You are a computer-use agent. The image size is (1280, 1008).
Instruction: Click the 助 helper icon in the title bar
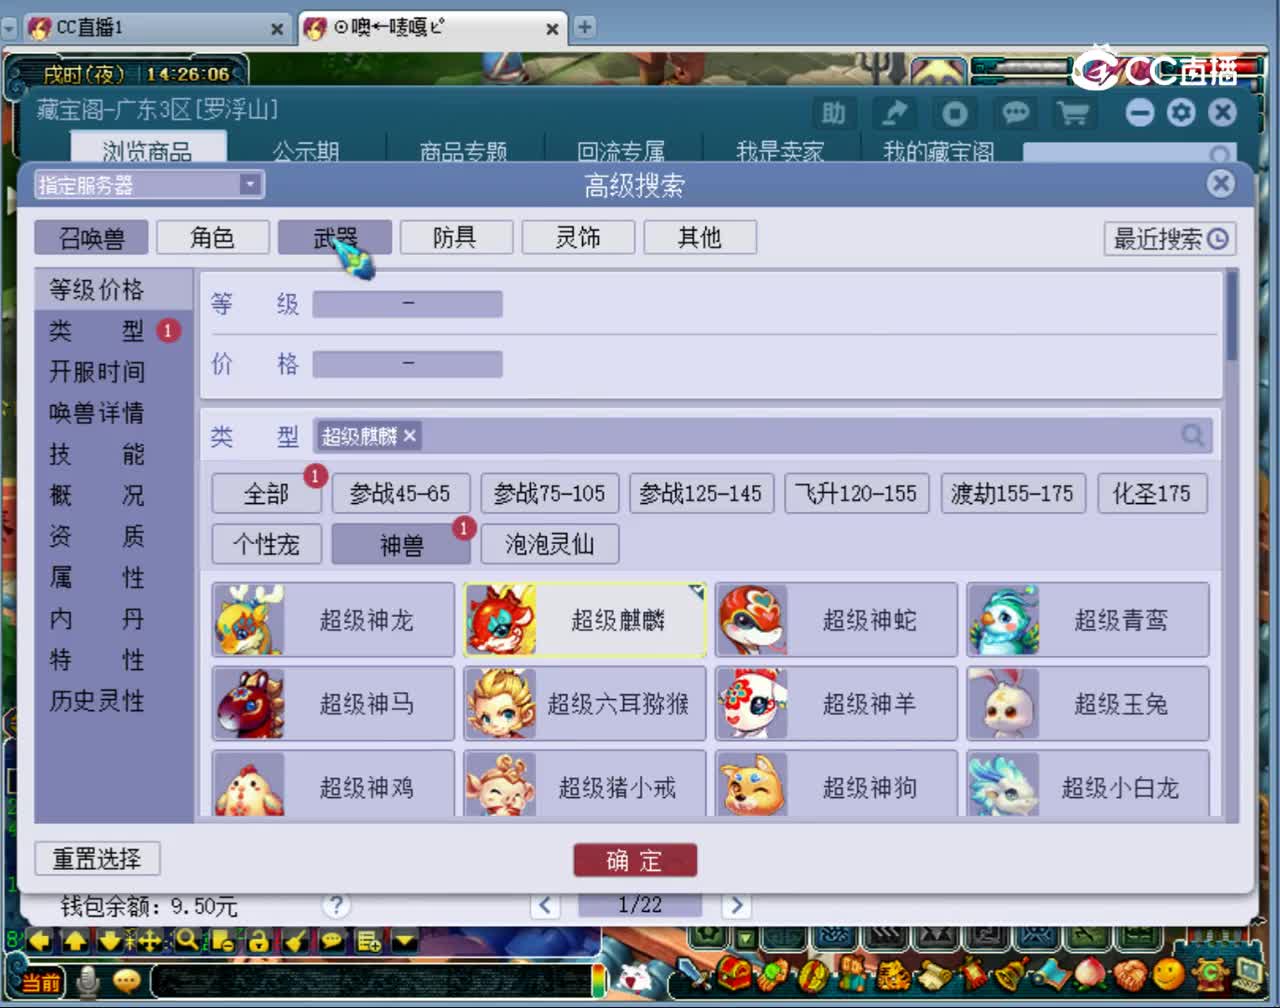pyautogui.click(x=833, y=113)
